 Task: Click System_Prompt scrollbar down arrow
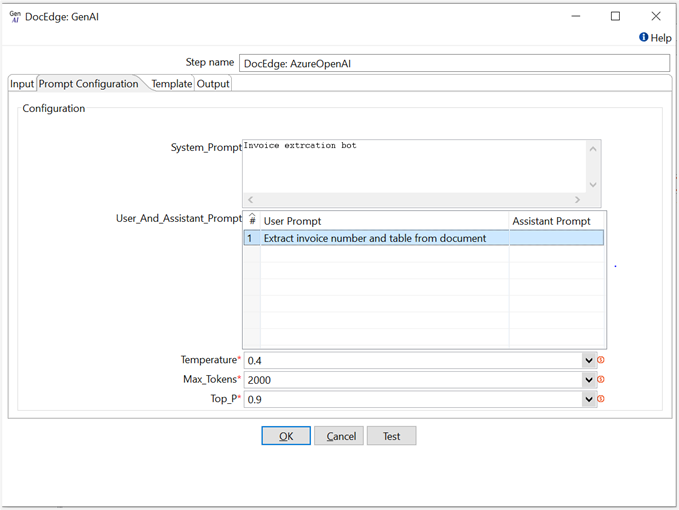(x=593, y=184)
